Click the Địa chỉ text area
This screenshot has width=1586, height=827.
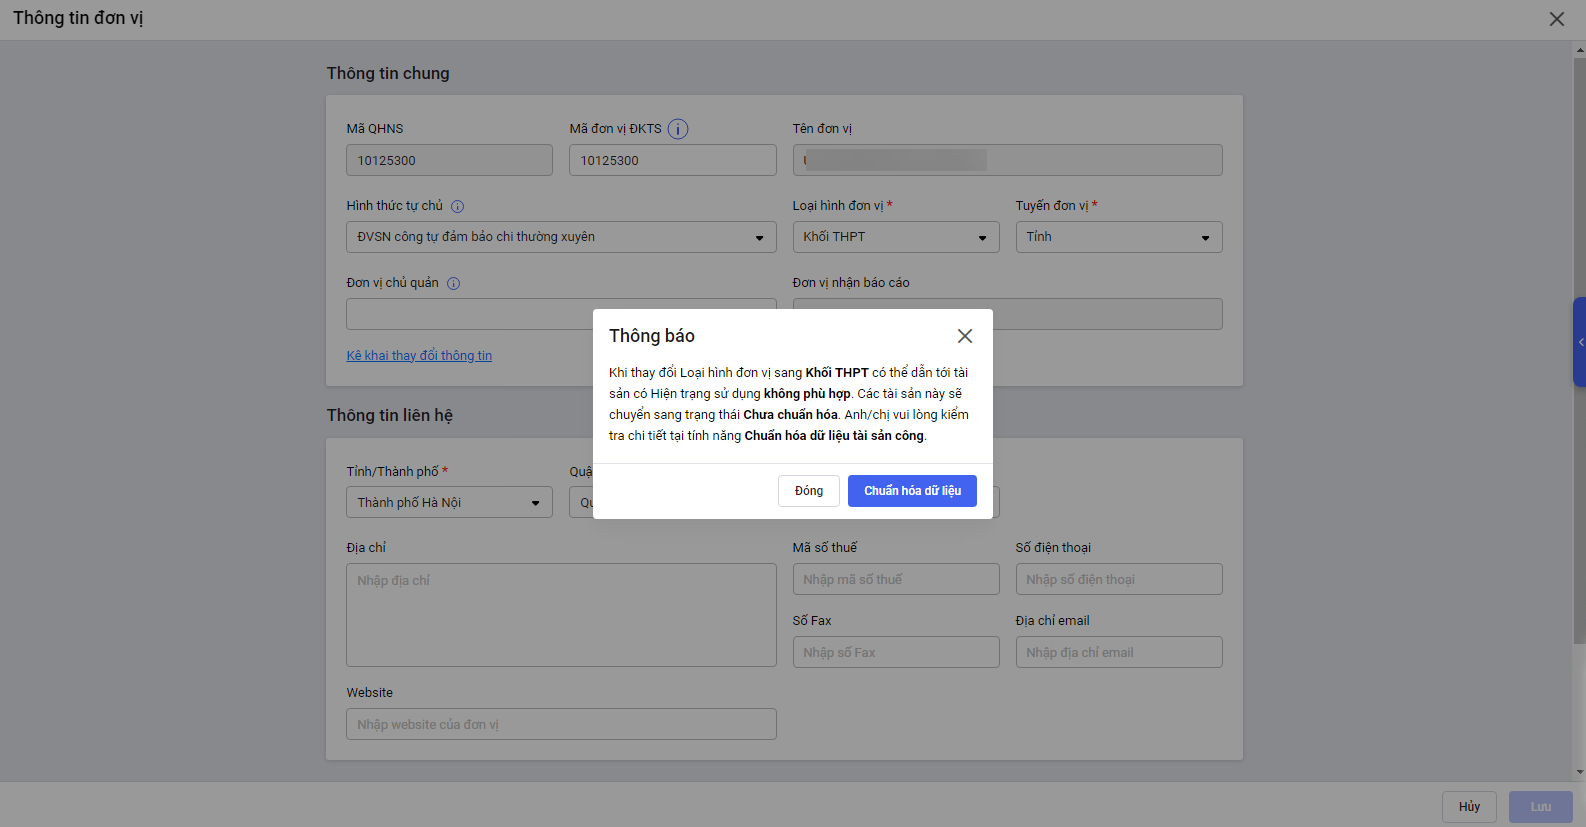click(x=561, y=615)
